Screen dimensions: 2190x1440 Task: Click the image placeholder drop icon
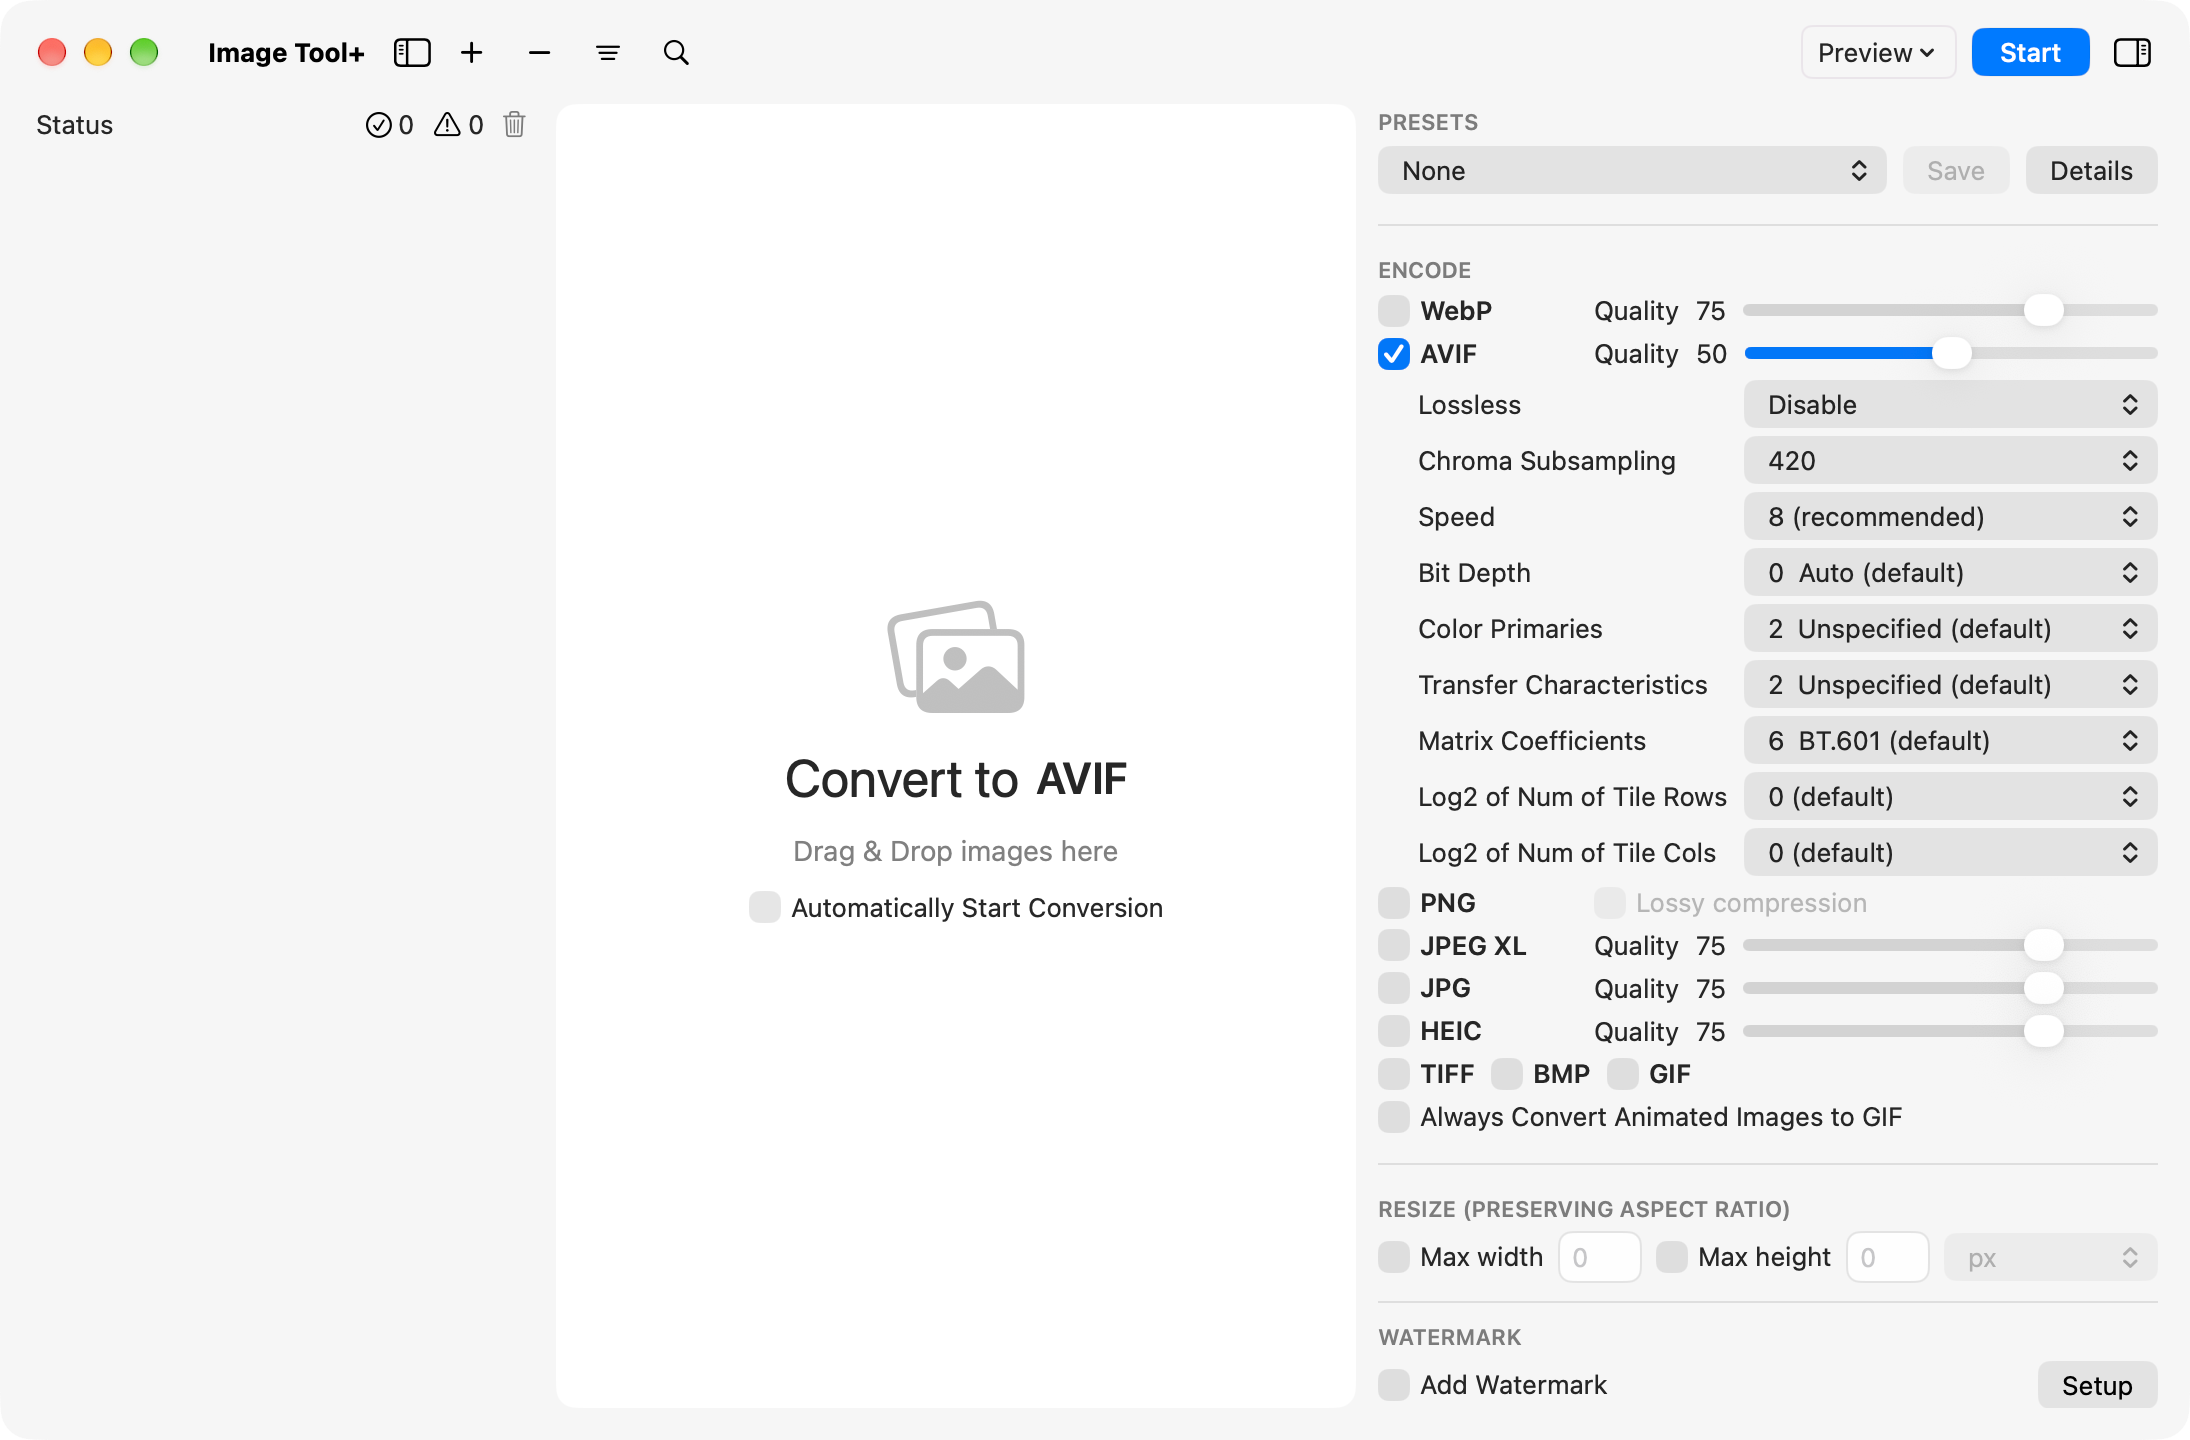pos(956,657)
